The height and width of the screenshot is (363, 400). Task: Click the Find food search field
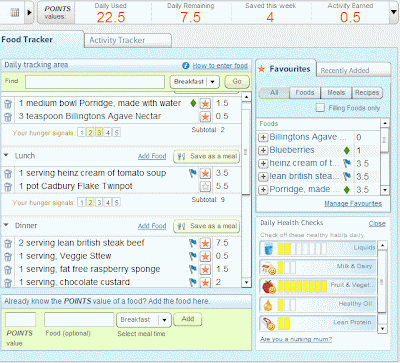(95, 82)
